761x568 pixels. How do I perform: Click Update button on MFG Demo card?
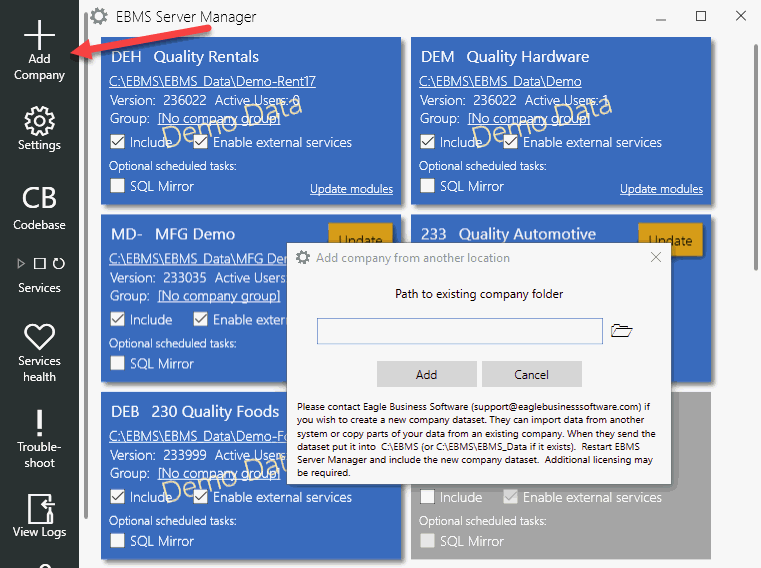coord(360,234)
